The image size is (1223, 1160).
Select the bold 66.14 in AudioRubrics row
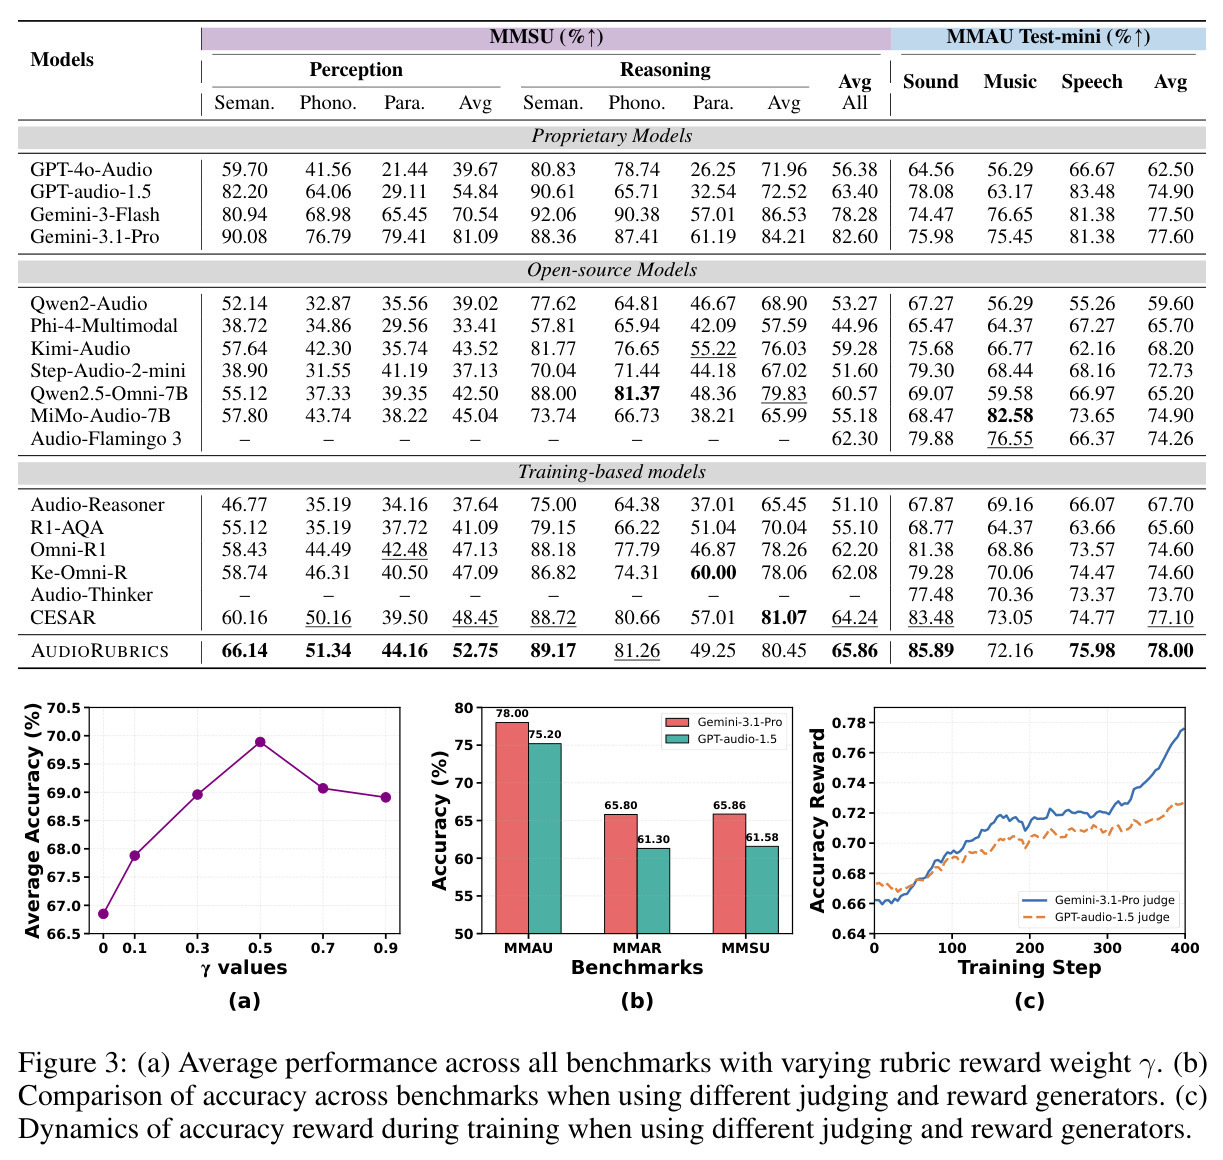(244, 651)
